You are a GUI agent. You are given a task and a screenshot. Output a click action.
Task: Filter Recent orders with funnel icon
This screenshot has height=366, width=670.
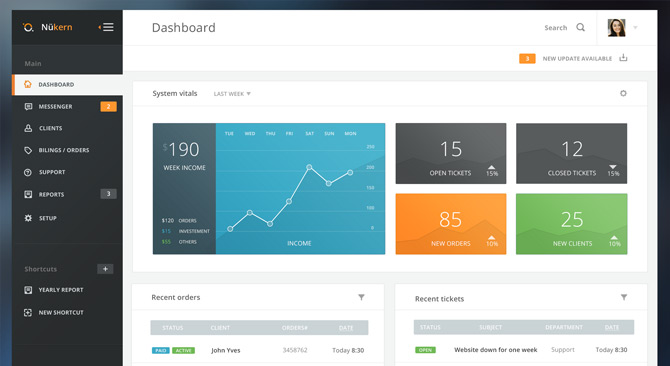click(361, 297)
